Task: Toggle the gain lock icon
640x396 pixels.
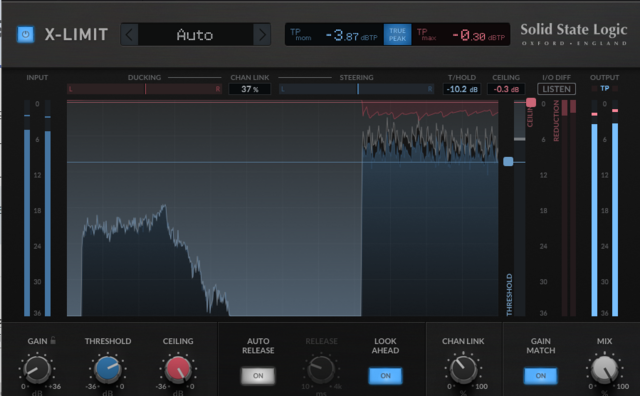Action: click(x=53, y=340)
